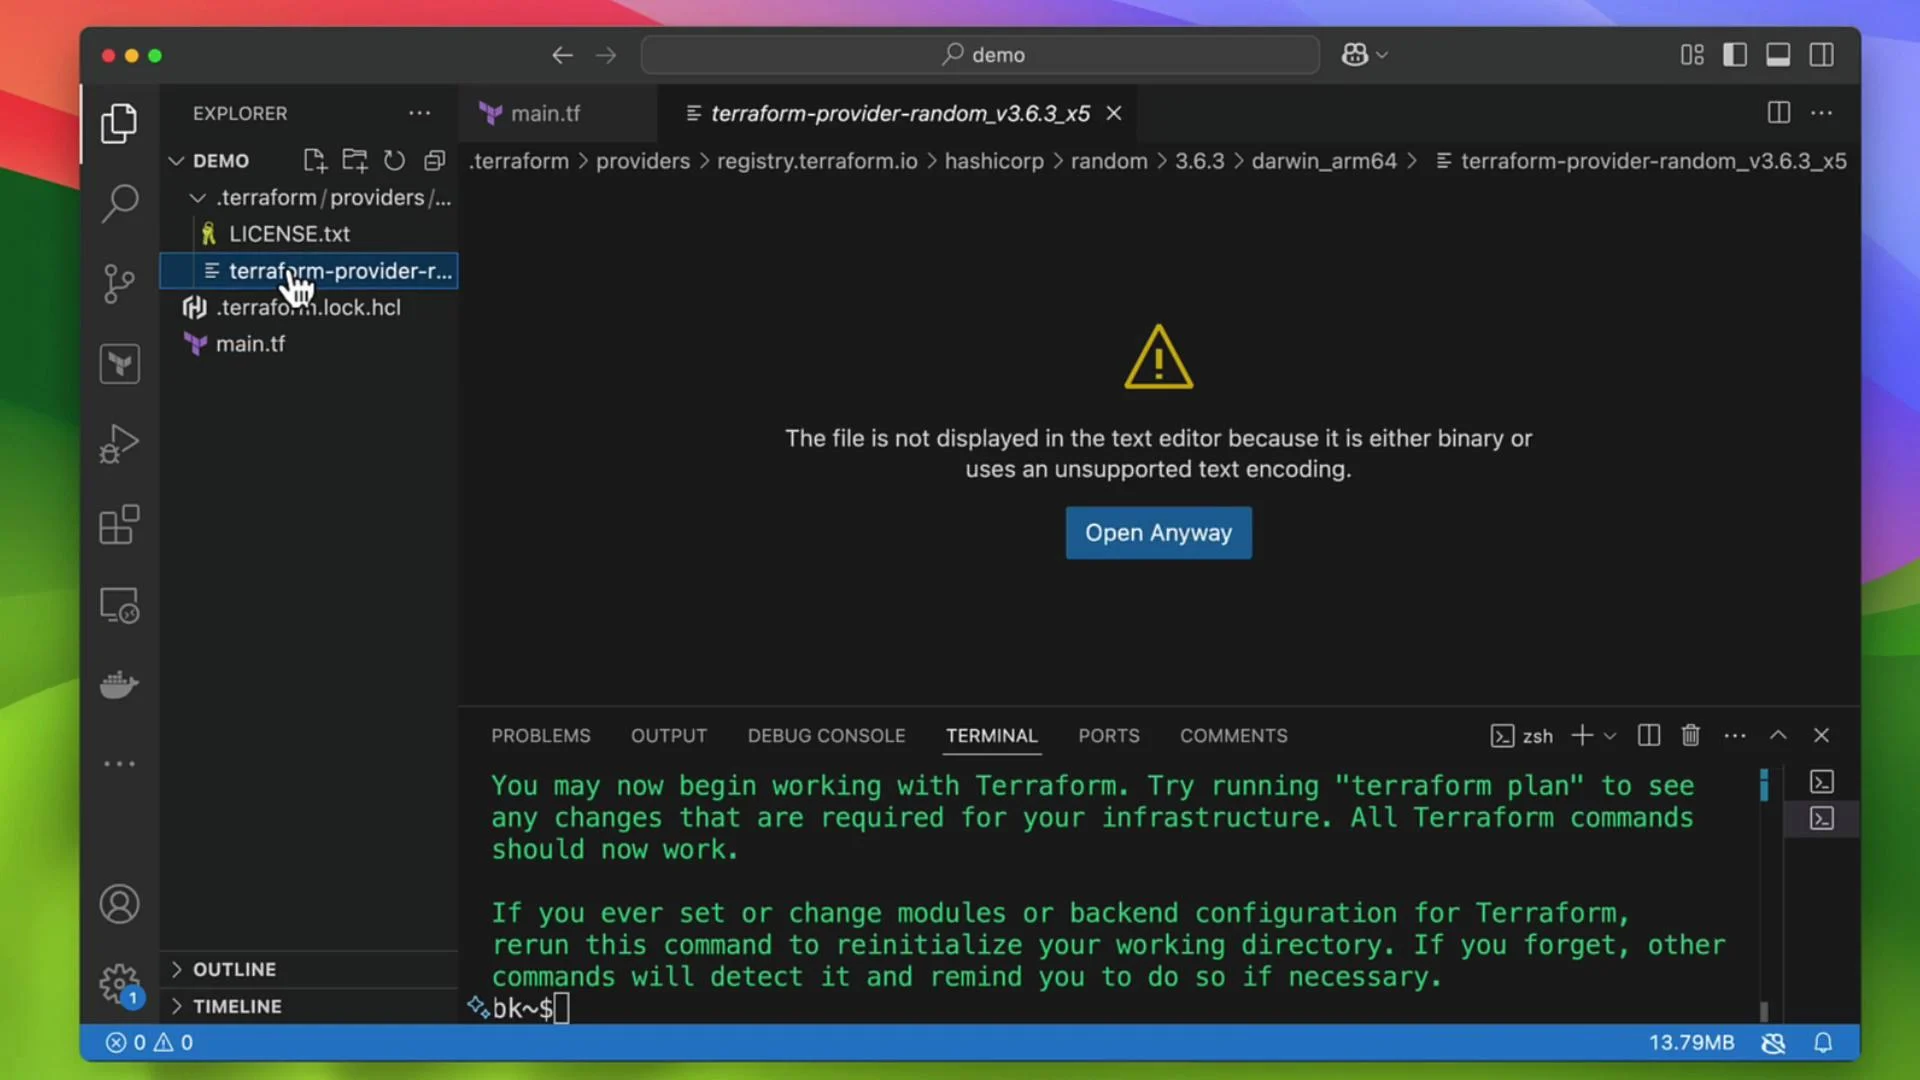This screenshot has height=1080, width=1920.
Task: Maximize the panel size with chevron
Action: click(1778, 736)
